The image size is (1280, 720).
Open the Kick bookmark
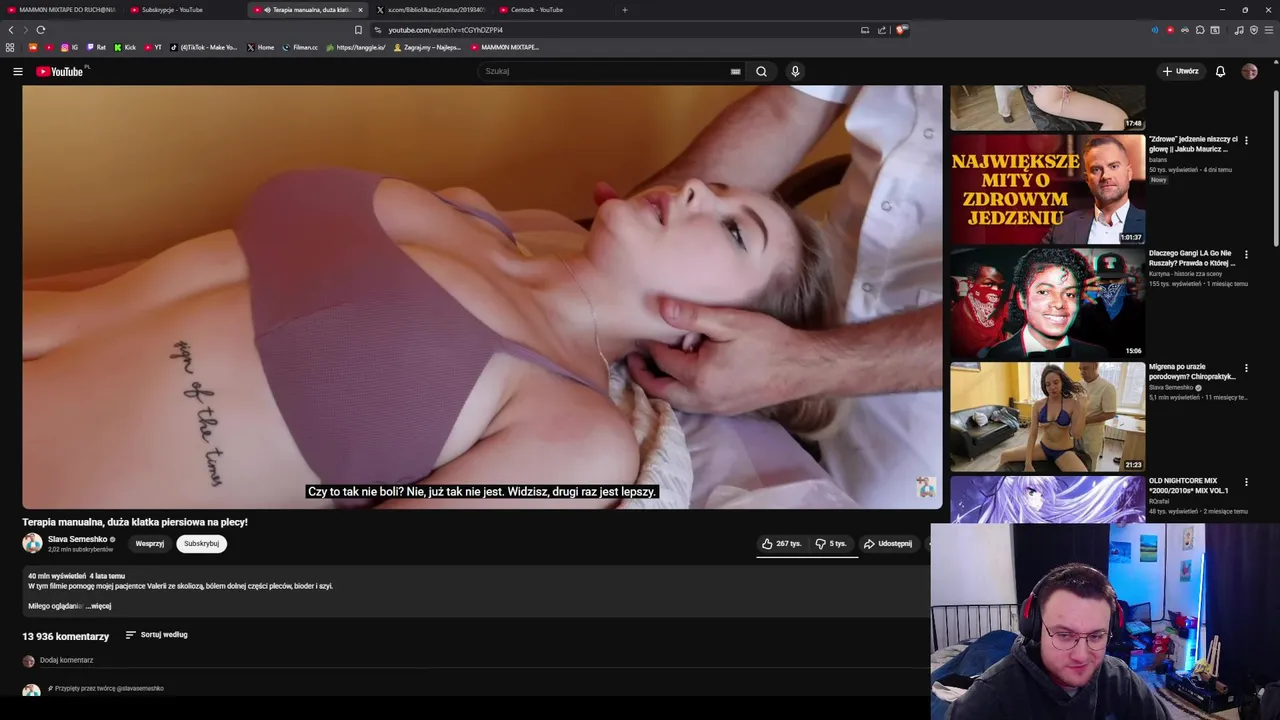[x=125, y=47]
